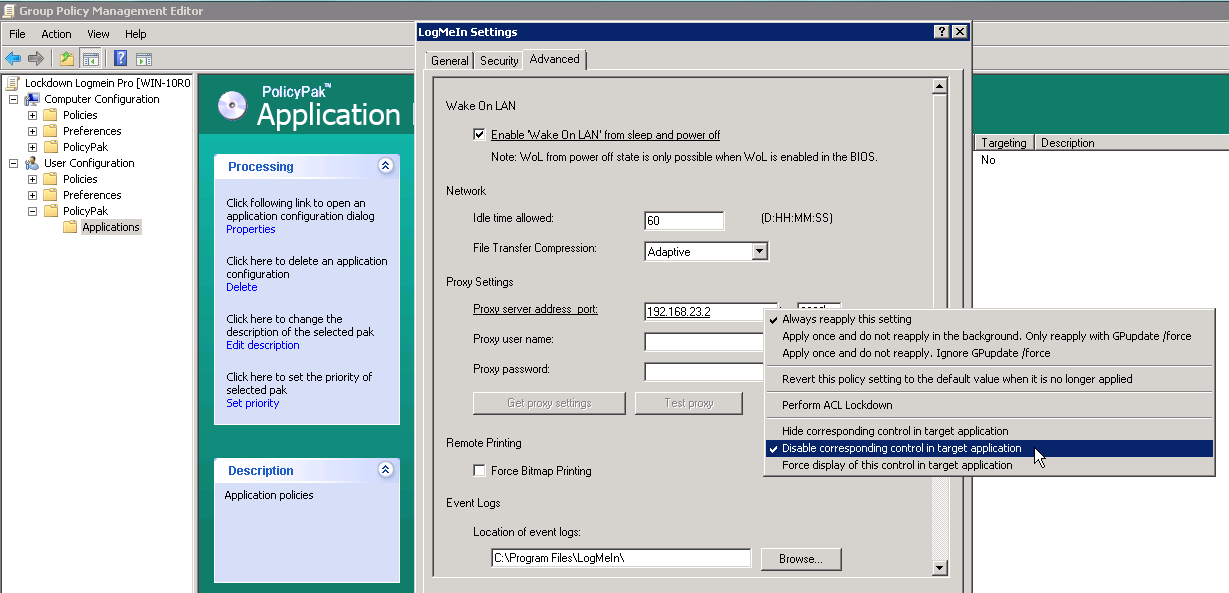
Task: Expand Policies under Computer Configuration
Action: point(32,115)
